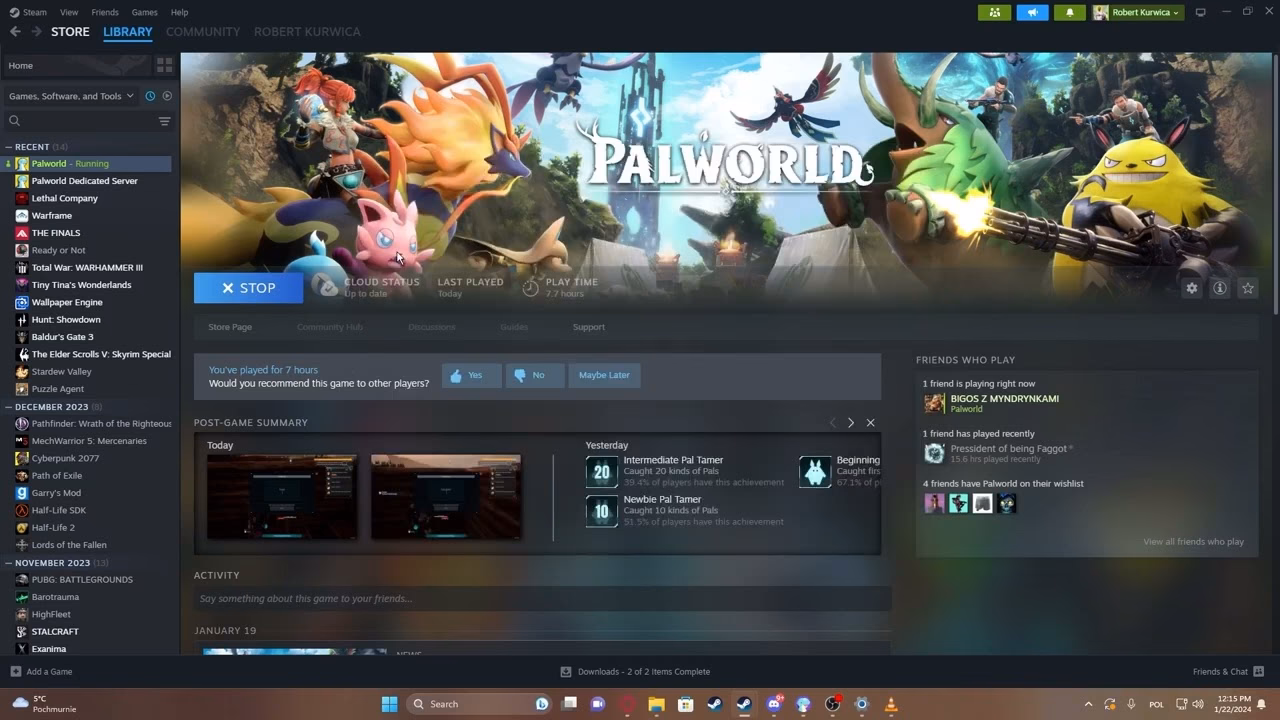Show hidden system tray icons
The image size is (1280, 720).
point(1088,704)
